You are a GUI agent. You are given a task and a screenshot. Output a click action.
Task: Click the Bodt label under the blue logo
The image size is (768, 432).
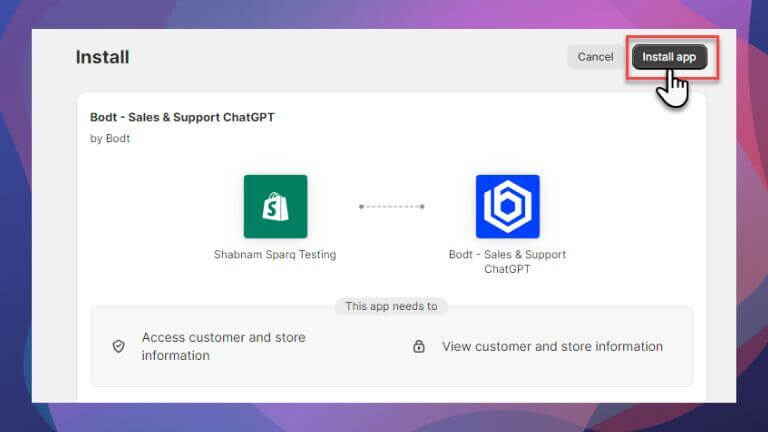(x=507, y=262)
